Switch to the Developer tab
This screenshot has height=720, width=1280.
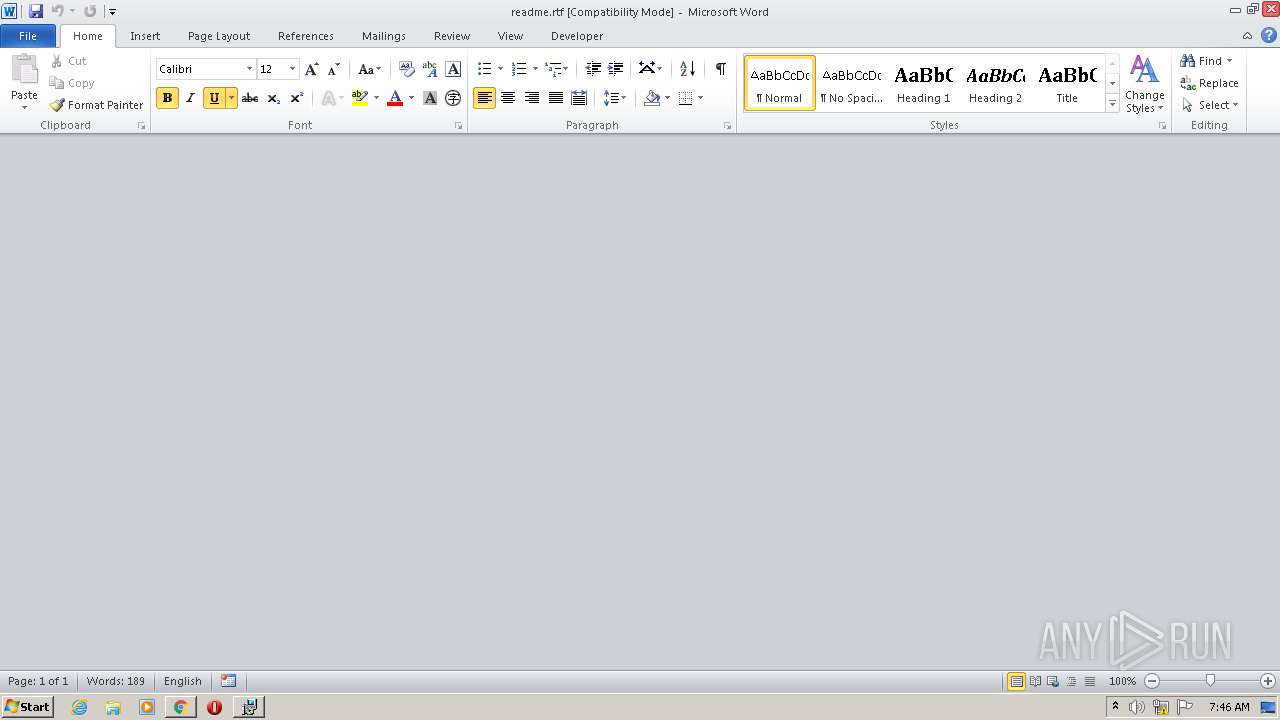click(x=577, y=36)
